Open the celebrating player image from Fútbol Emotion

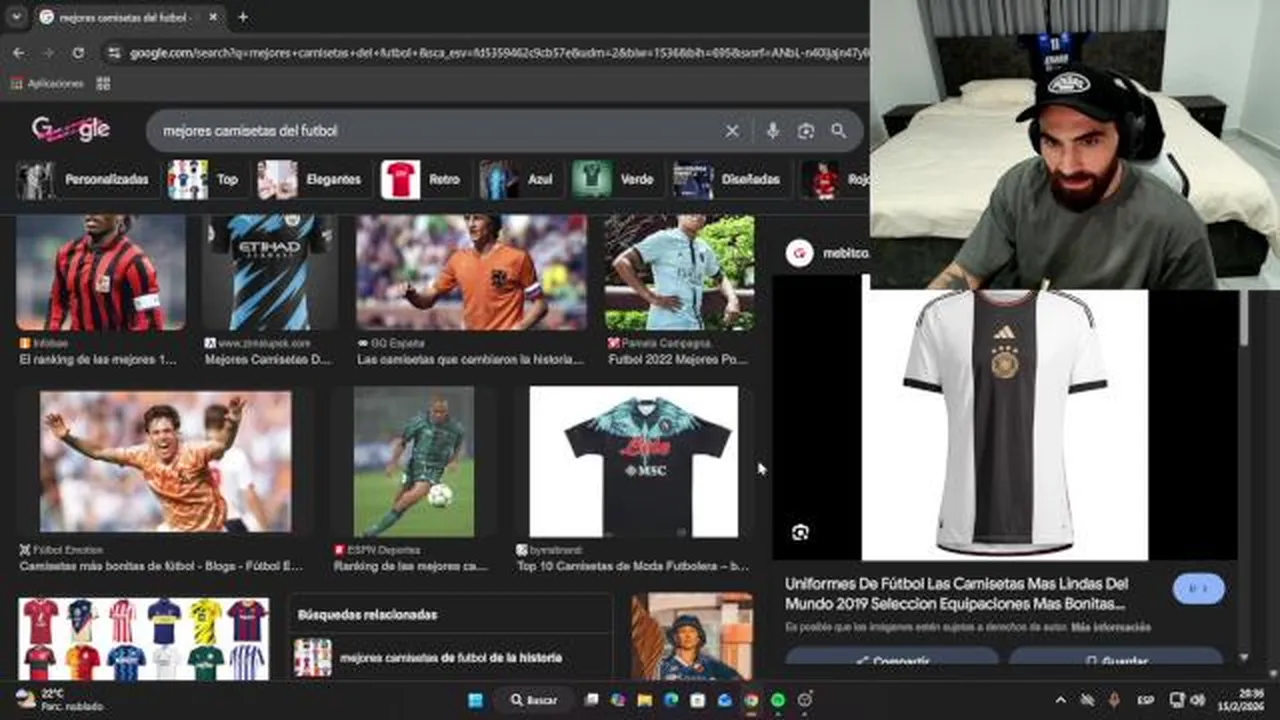166,462
